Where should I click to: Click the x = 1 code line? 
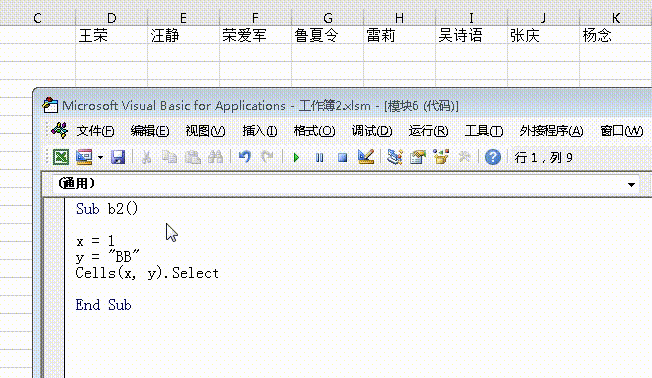coord(95,241)
